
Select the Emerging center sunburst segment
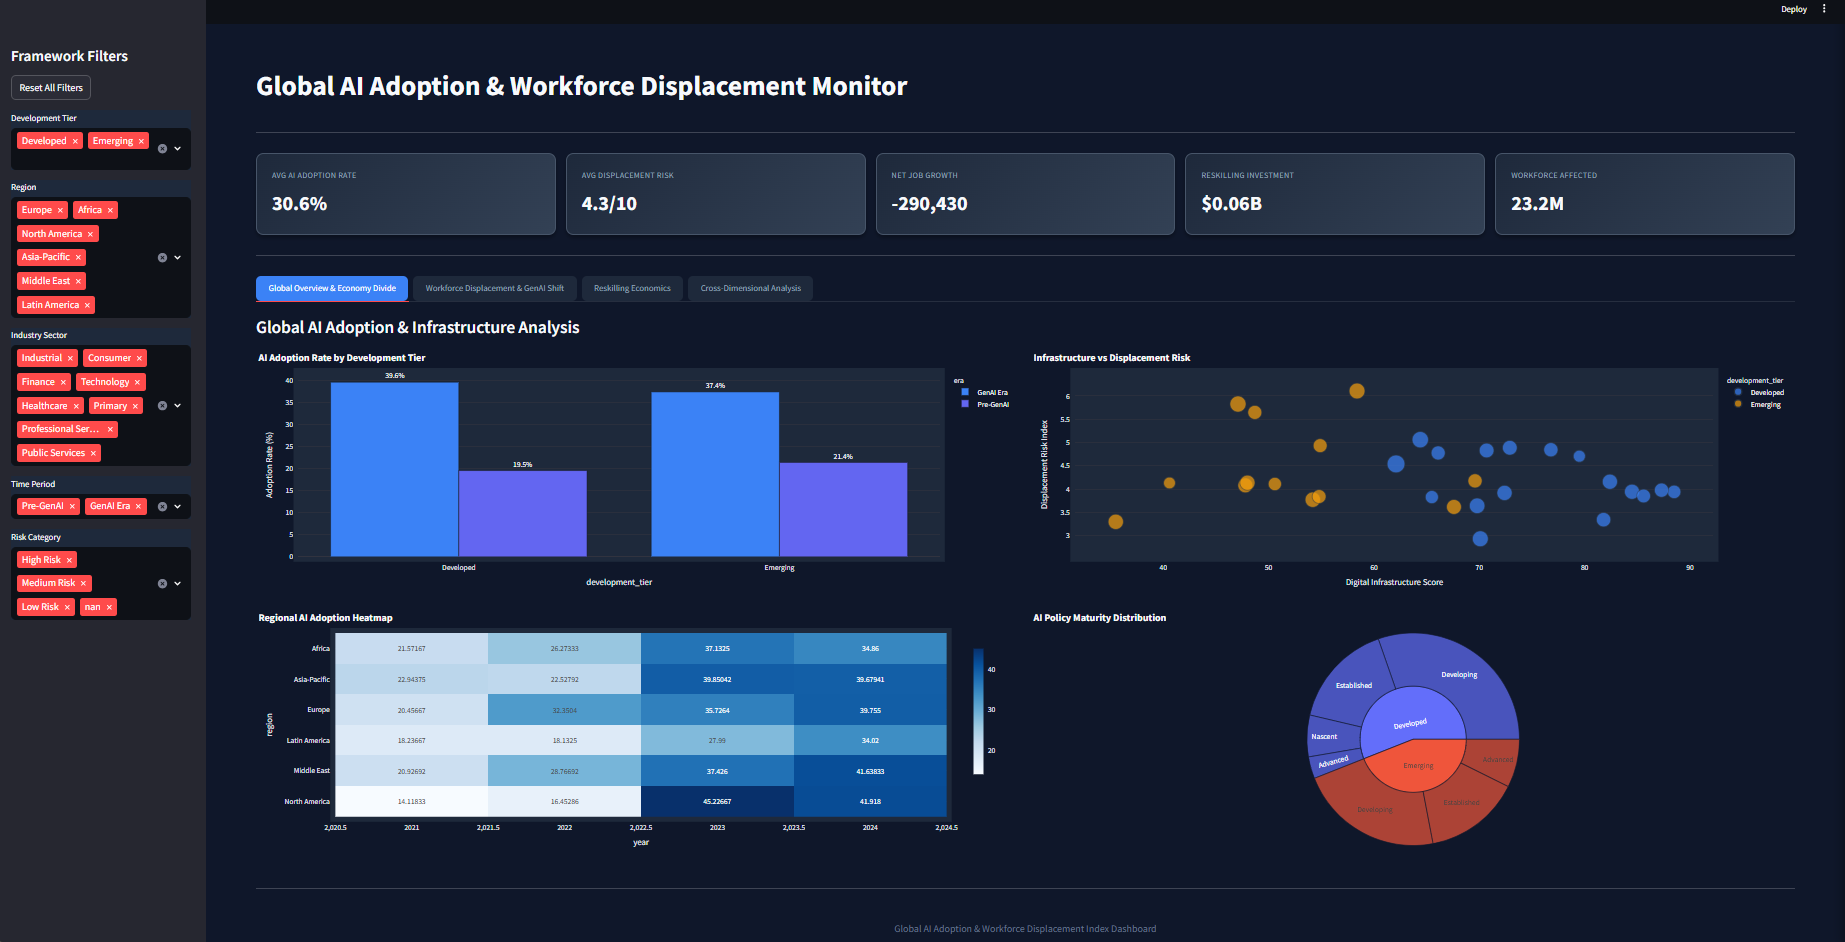point(1418,767)
